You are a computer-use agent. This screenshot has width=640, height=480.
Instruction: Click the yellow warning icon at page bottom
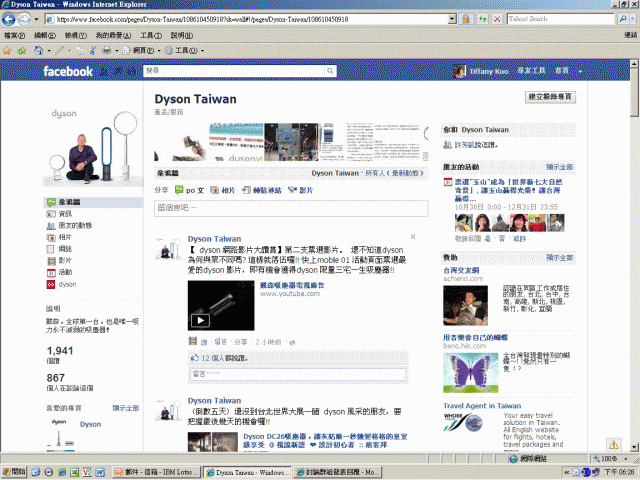tap(613, 444)
